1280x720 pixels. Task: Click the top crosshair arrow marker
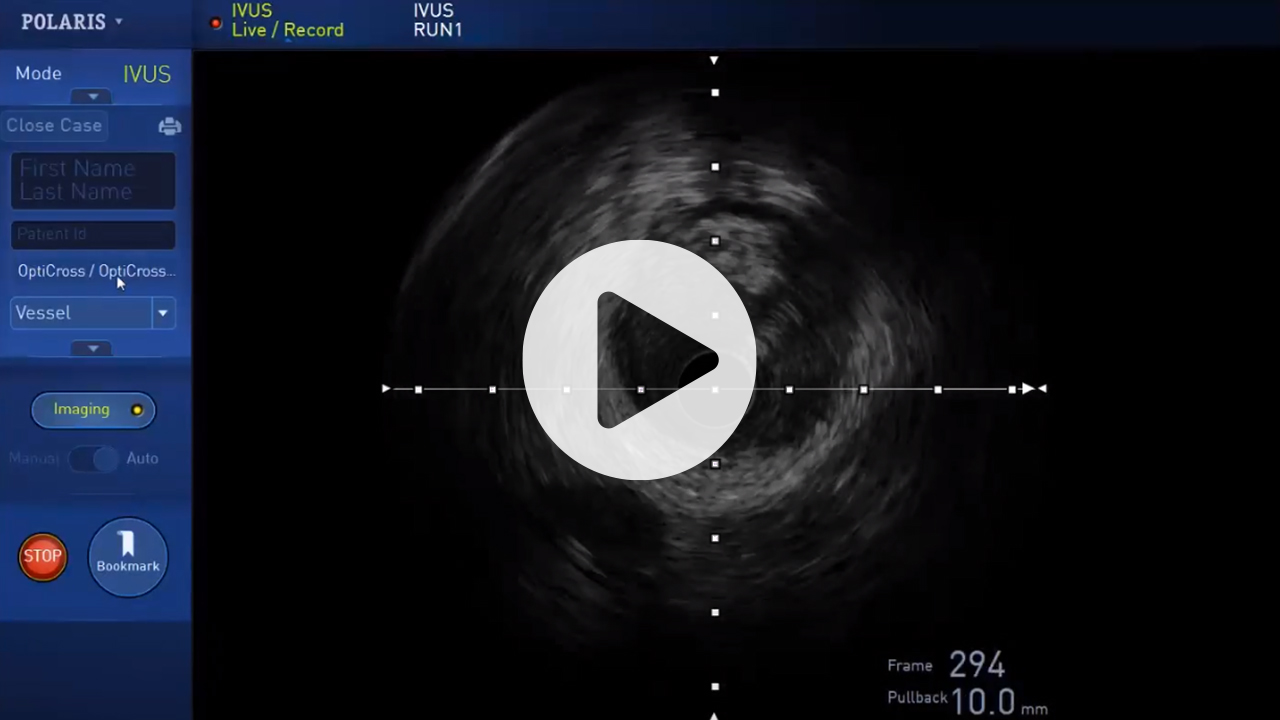click(x=714, y=61)
